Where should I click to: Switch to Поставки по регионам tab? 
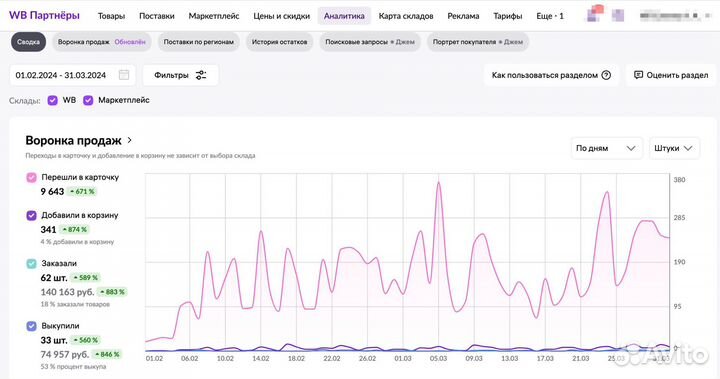[198, 42]
